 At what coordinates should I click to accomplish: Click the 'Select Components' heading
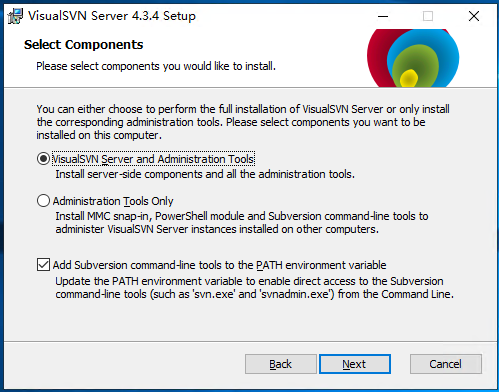84,45
